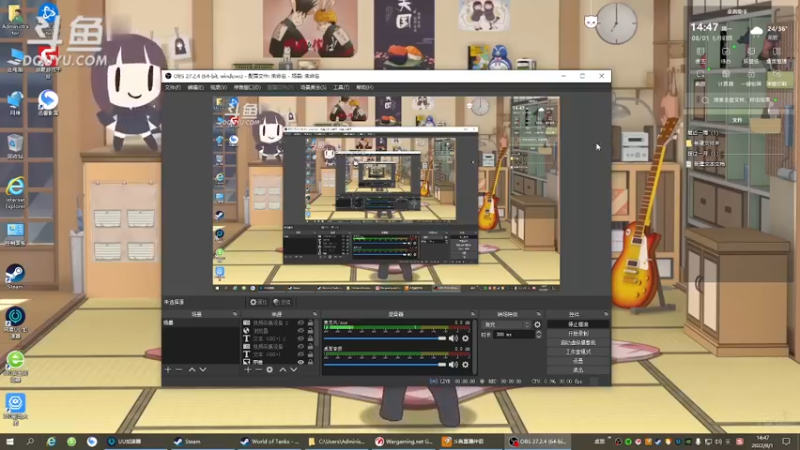Pop out the 混音器 dock panel
The height and width of the screenshot is (450, 800).
click(x=472, y=314)
